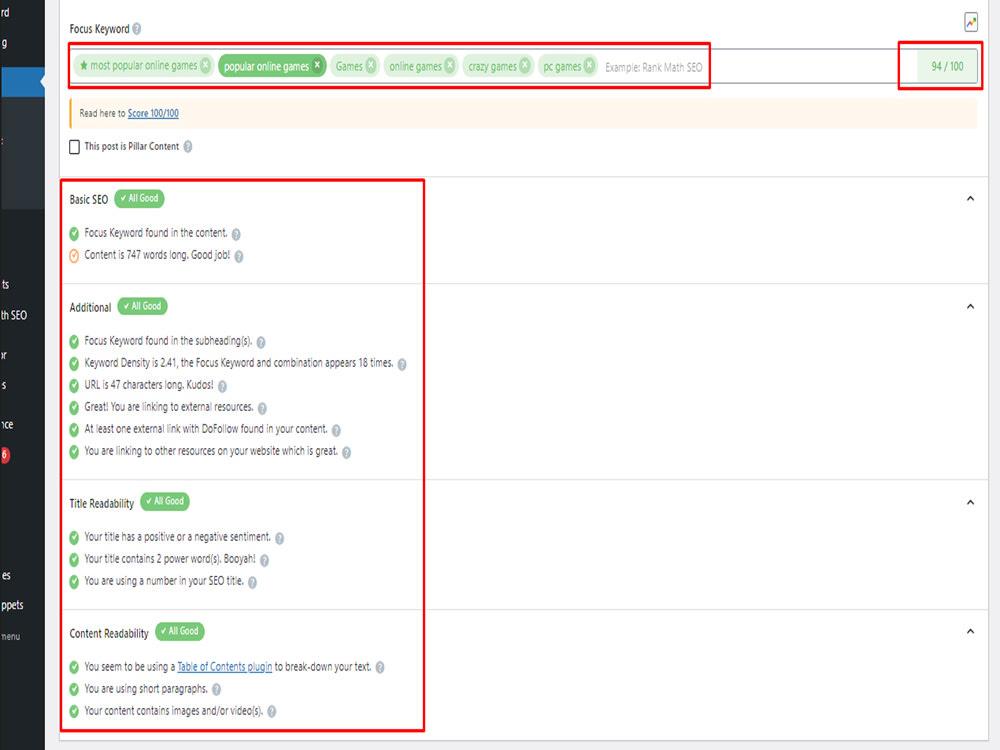This screenshot has height=750, width=1000.
Task: Open the 'Score 100/100' link
Action: point(153,113)
